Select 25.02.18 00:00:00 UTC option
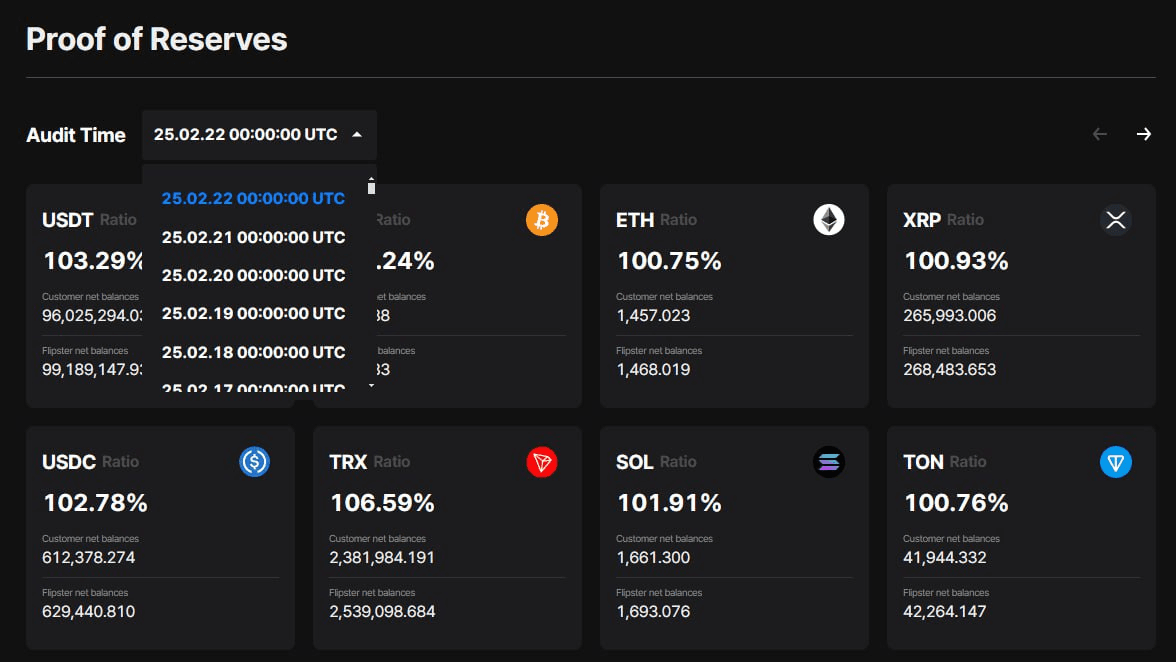The width and height of the screenshot is (1176, 662). coord(254,352)
